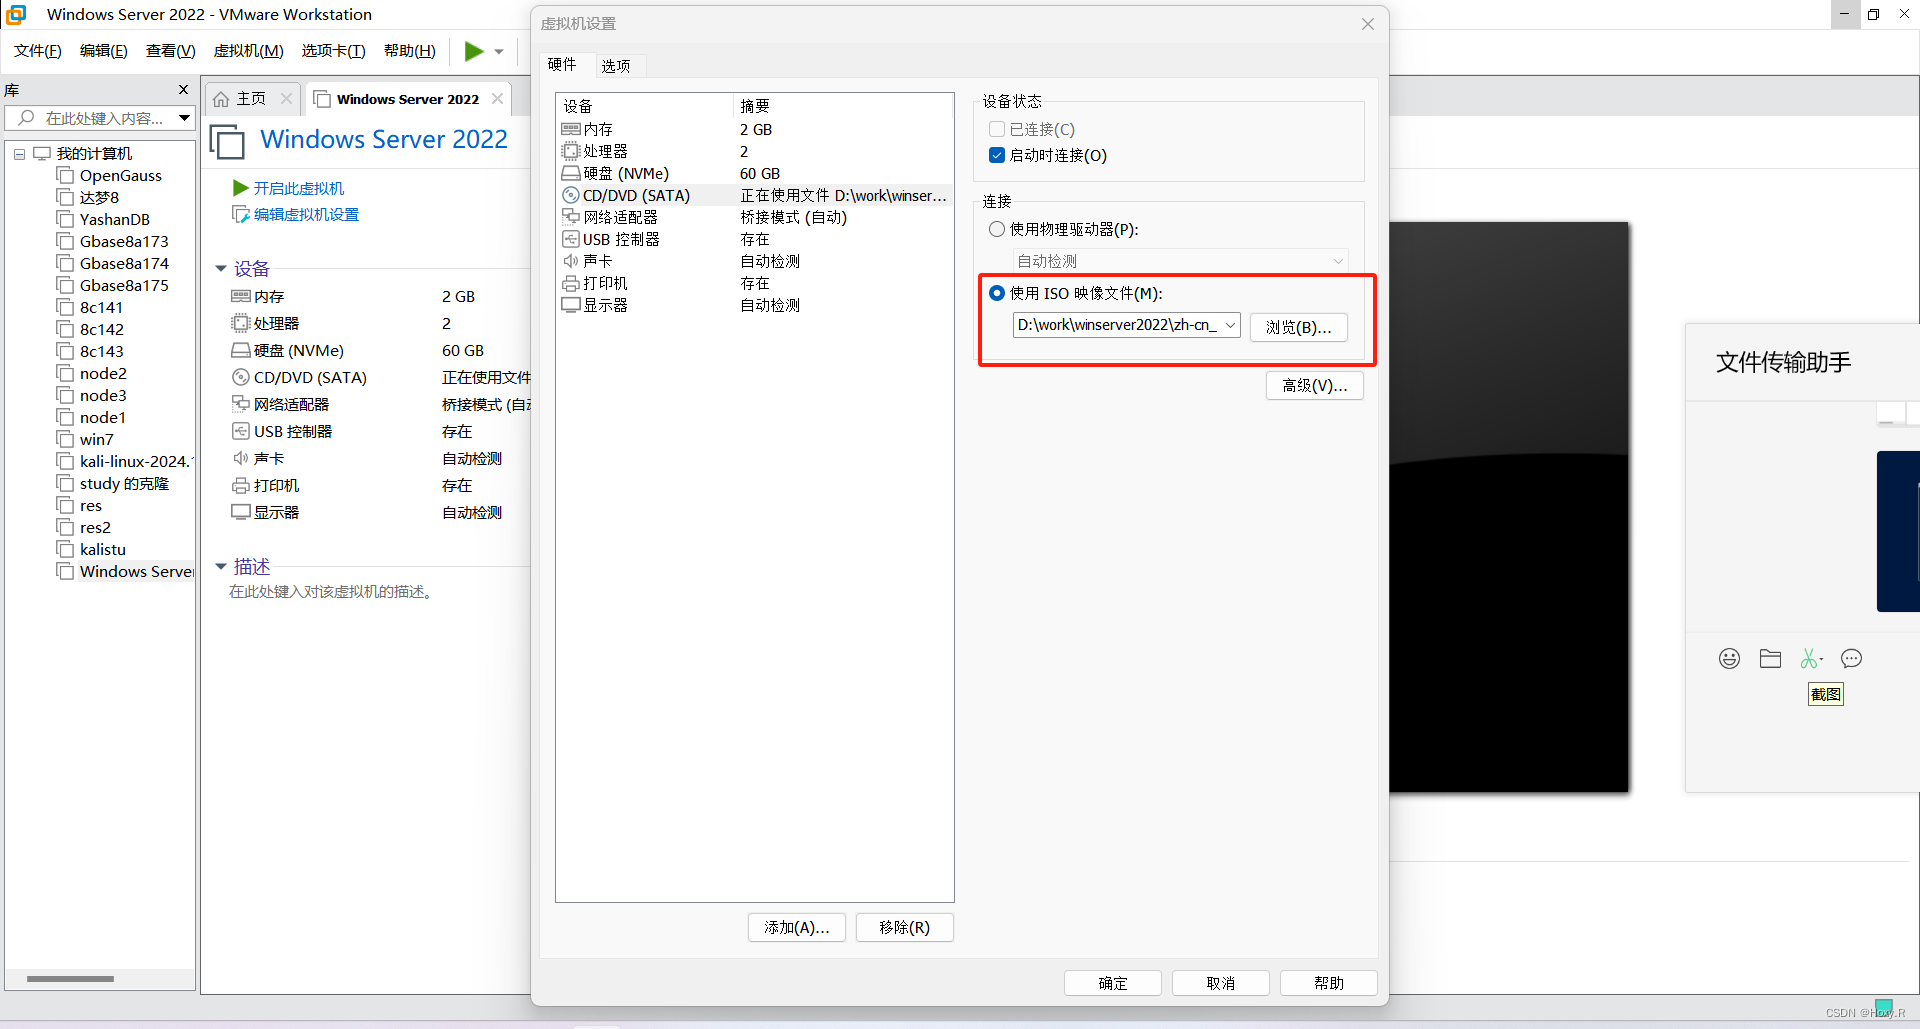Click the NVMe hard disk icon in dialog list

point(570,173)
